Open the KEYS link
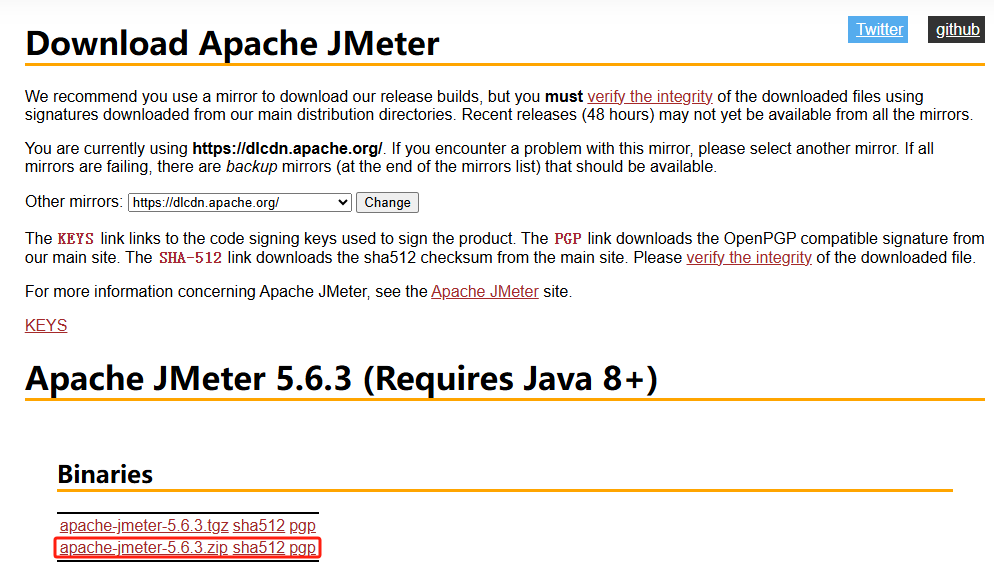This screenshot has height=573, width=994. click(46, 325)
